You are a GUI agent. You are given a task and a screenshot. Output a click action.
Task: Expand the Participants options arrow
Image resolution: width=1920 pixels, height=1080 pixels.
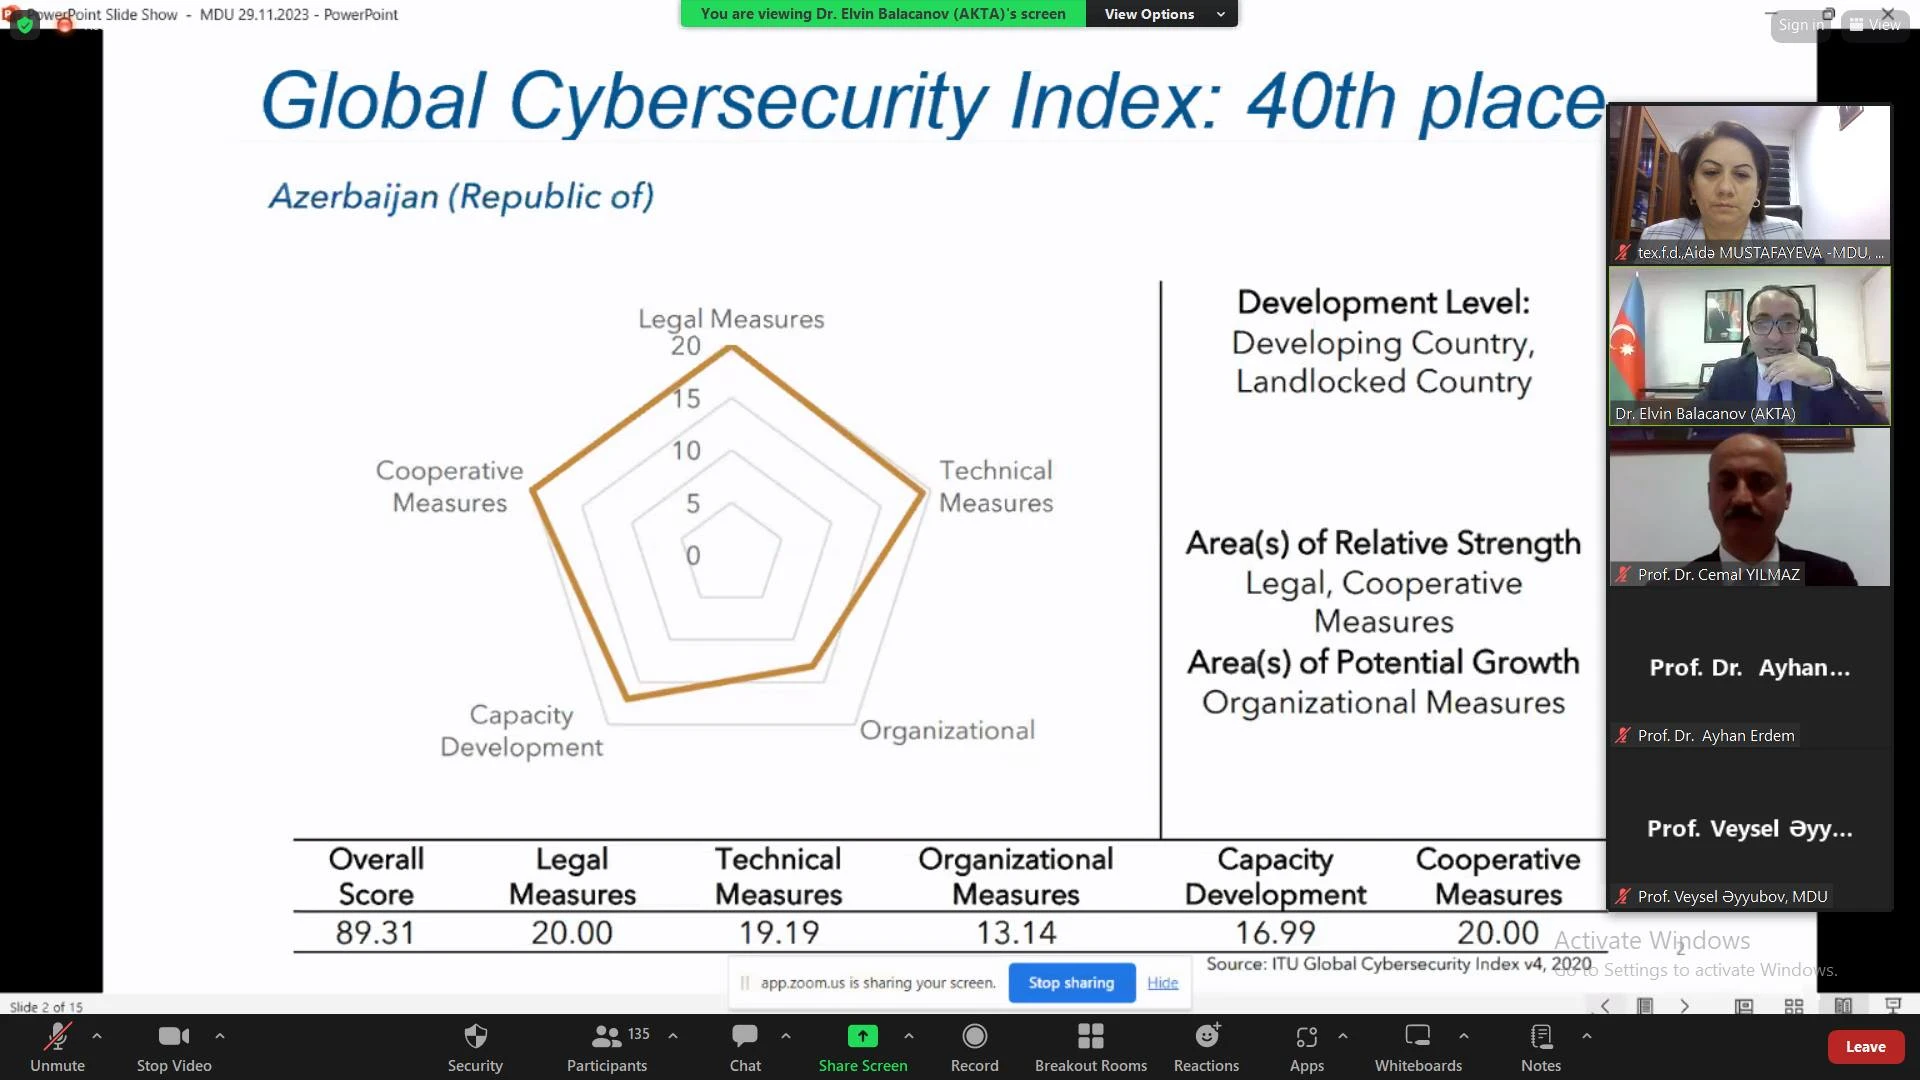coord(673,1036)
